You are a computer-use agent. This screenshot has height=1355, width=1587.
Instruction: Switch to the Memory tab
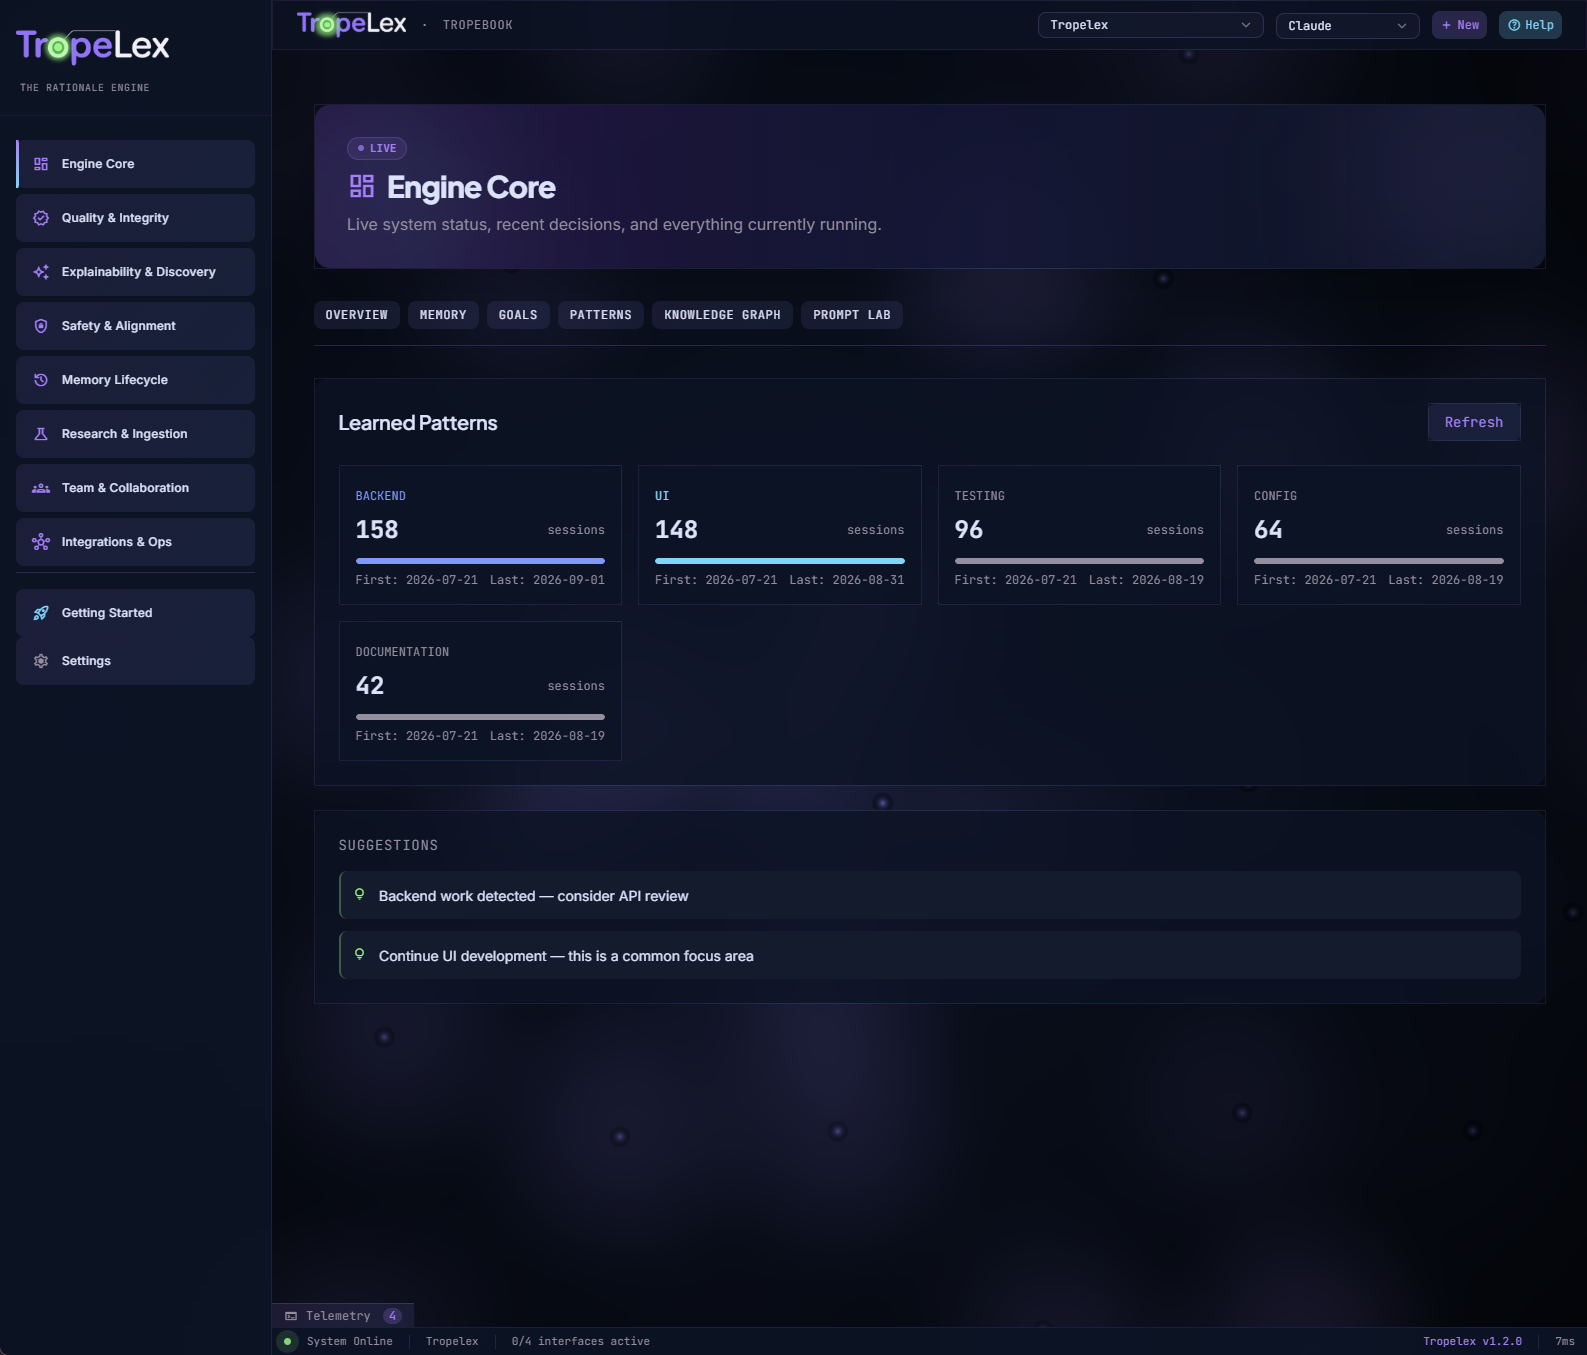click(443, 315)
